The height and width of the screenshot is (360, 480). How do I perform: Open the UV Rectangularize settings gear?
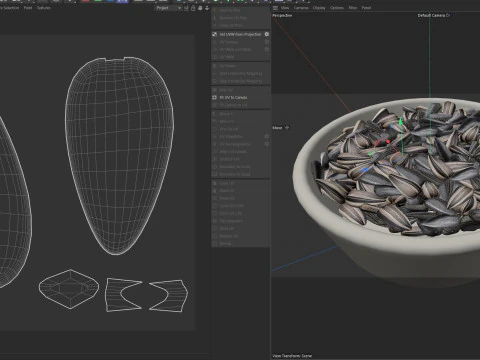(x=267, y=144)
